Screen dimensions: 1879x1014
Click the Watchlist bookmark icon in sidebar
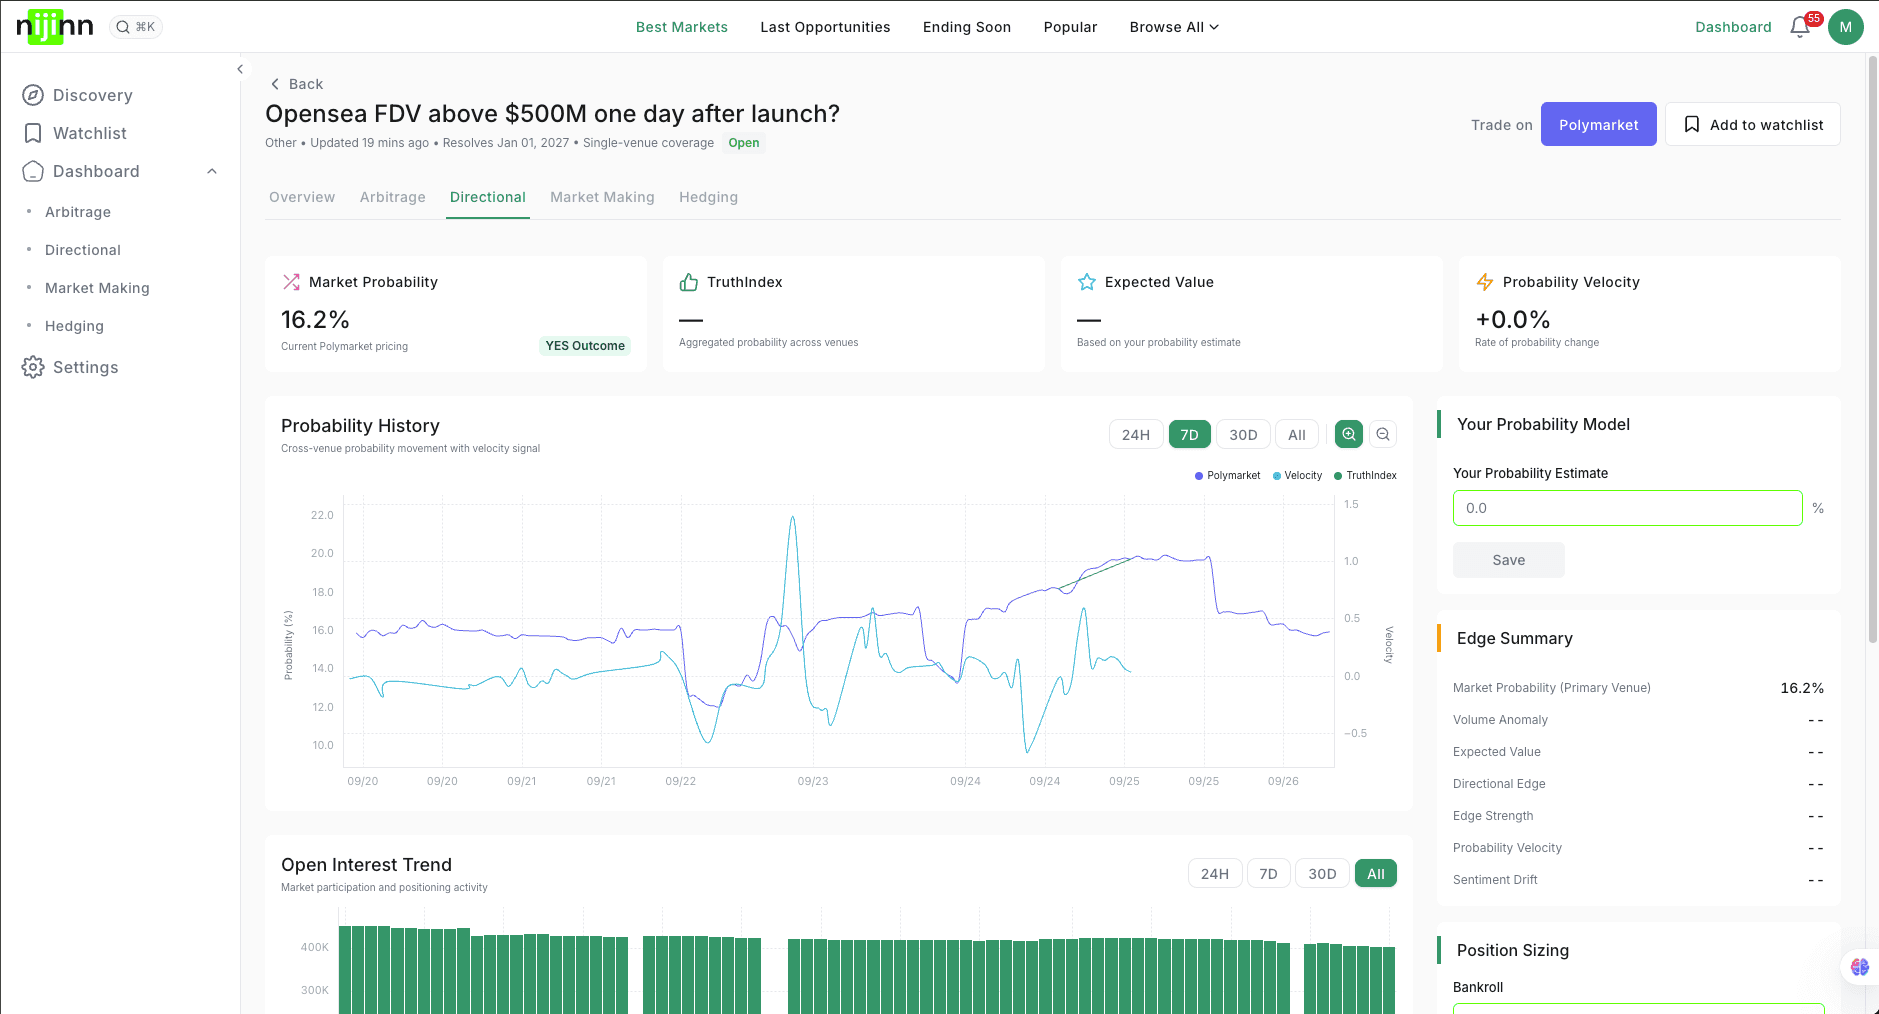point(33,133)
